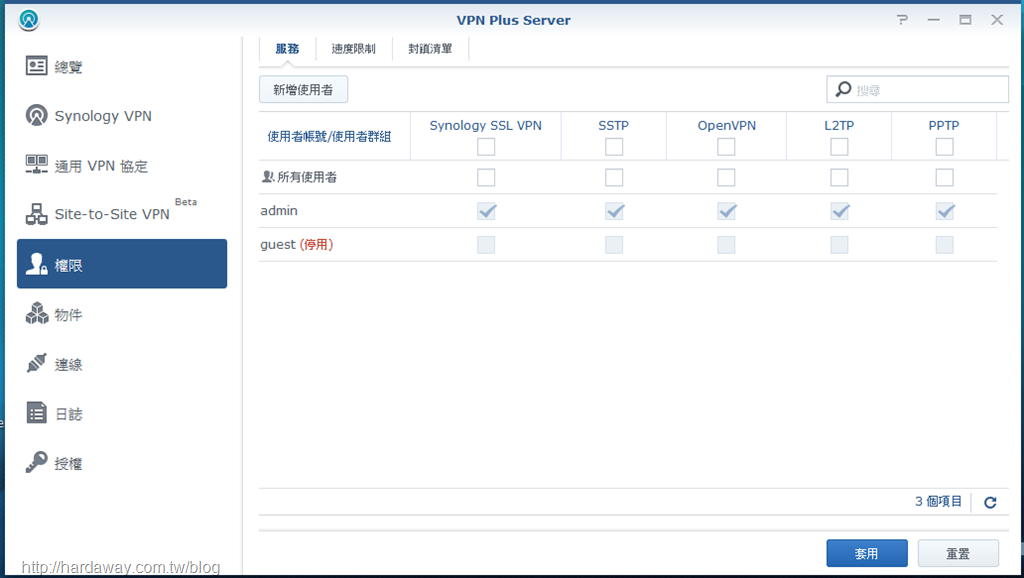Click guest L2TP checkbox
1024x578 pixels.
pyautogui.click(x=839, y=245)
